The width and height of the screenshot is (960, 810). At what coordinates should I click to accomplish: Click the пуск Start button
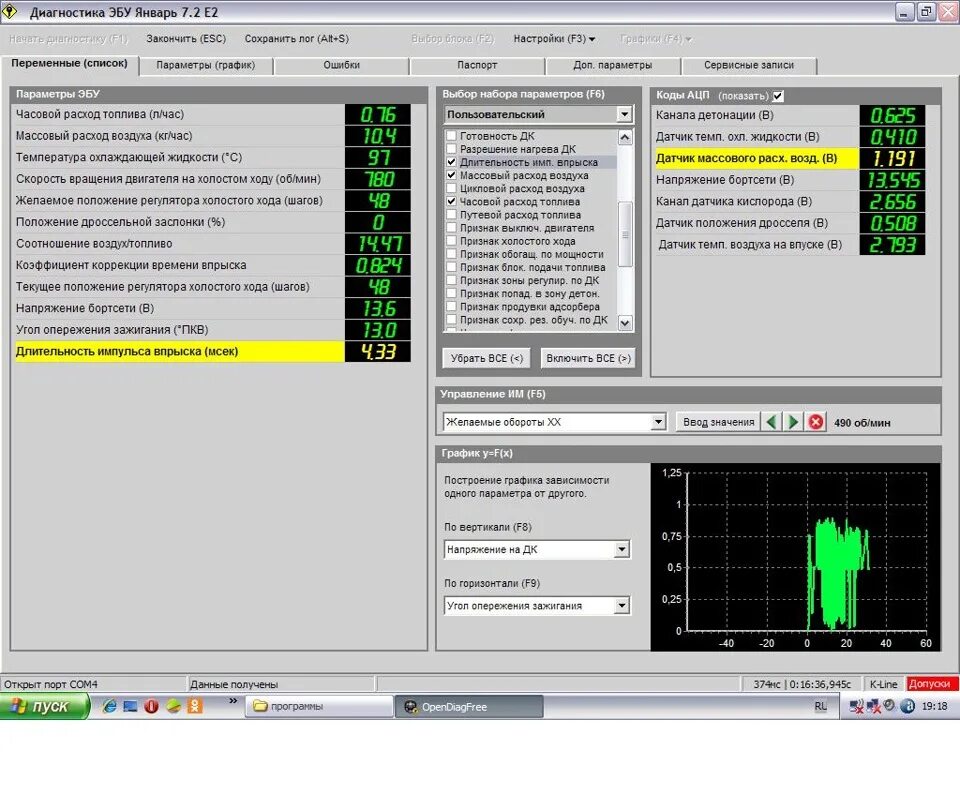point(44,706)
